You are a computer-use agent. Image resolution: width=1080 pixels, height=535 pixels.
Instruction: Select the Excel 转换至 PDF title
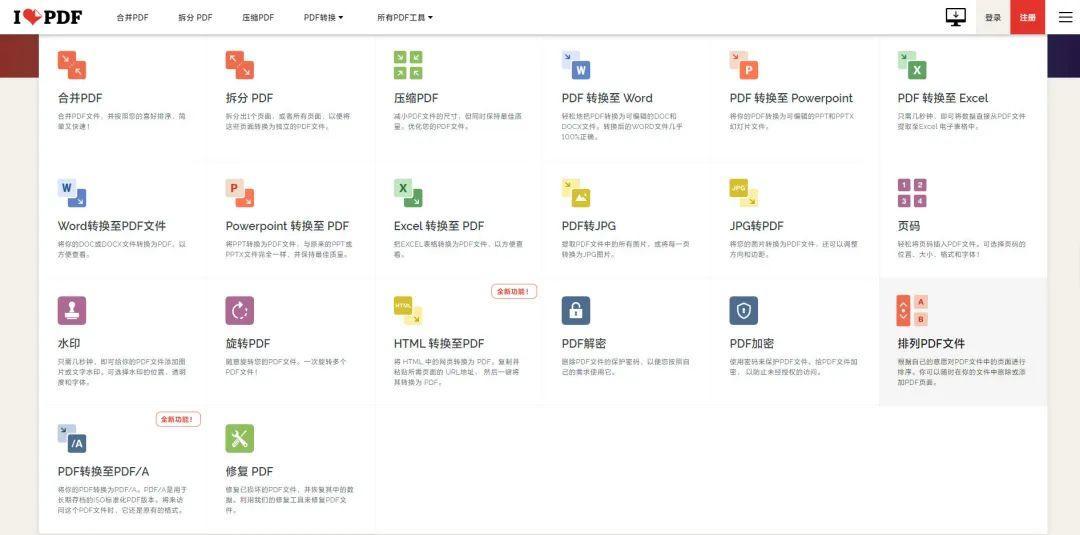coord(439,226)
